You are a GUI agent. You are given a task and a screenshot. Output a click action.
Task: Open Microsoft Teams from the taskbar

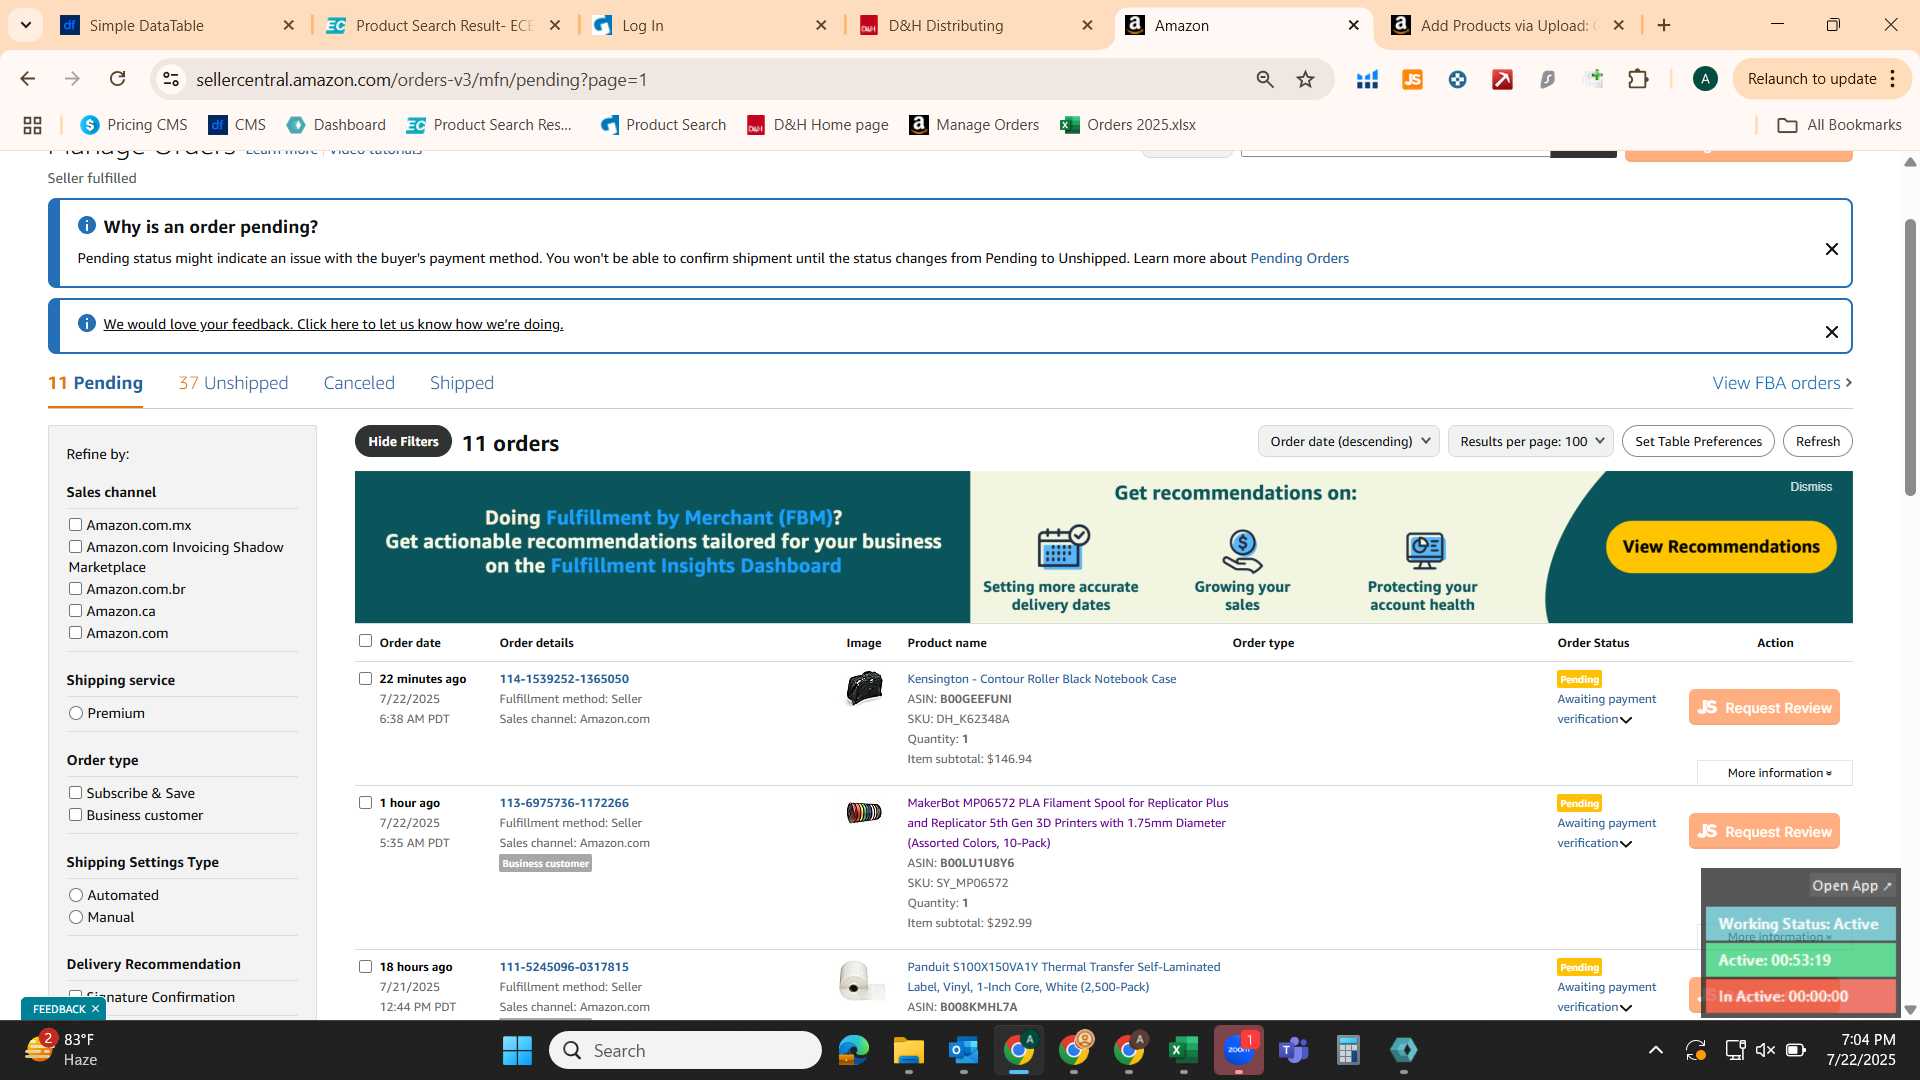[1294, 1050]
